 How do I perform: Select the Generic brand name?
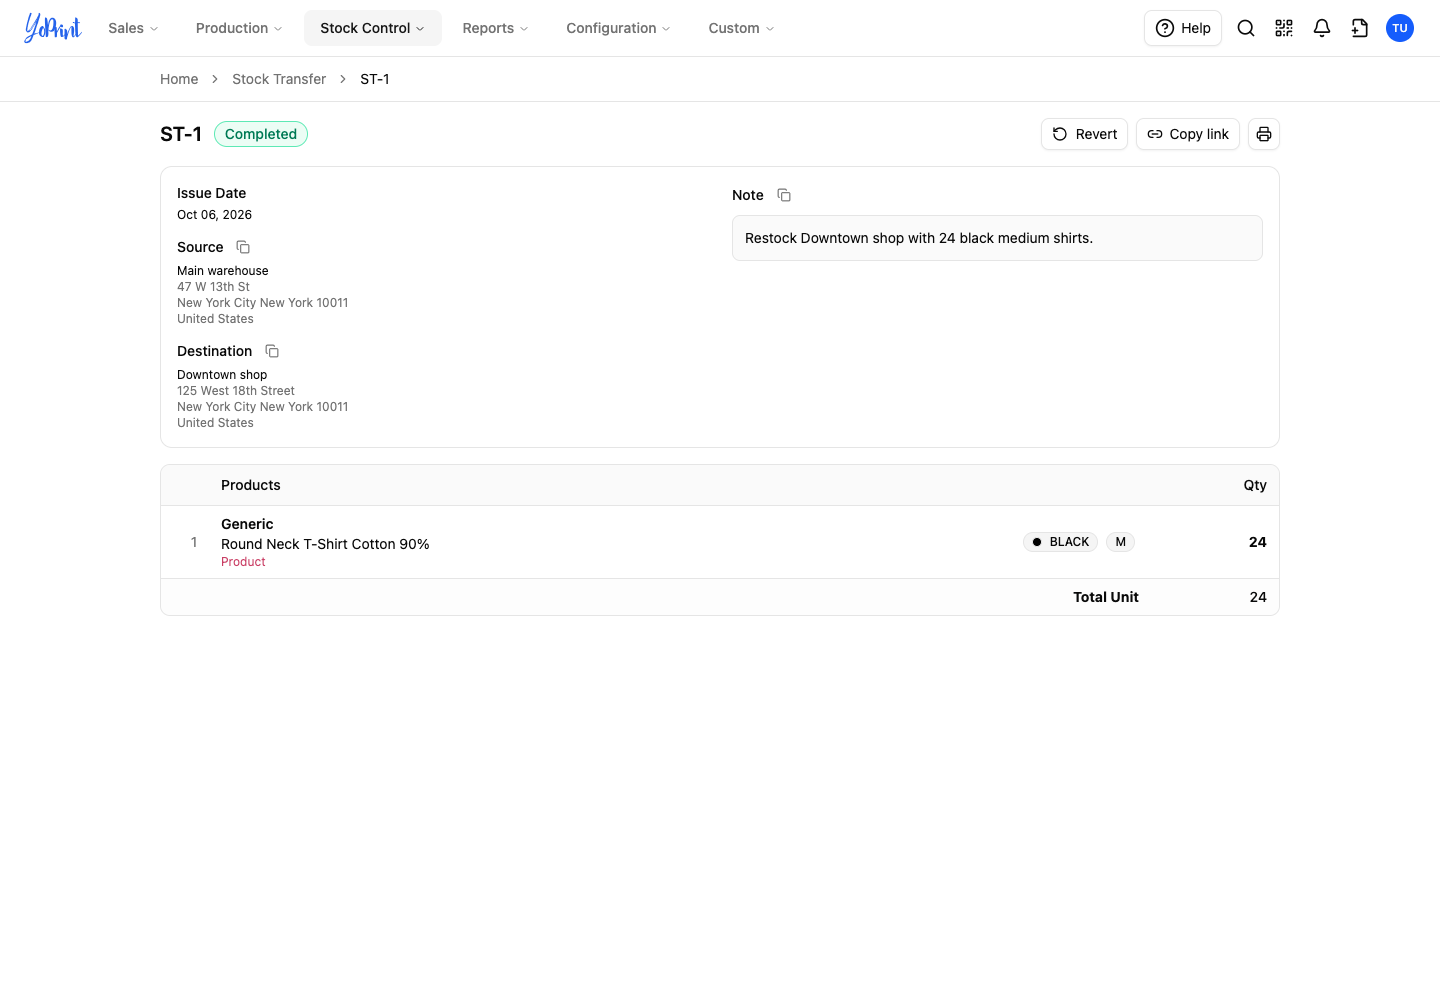[x=247, y=524]
